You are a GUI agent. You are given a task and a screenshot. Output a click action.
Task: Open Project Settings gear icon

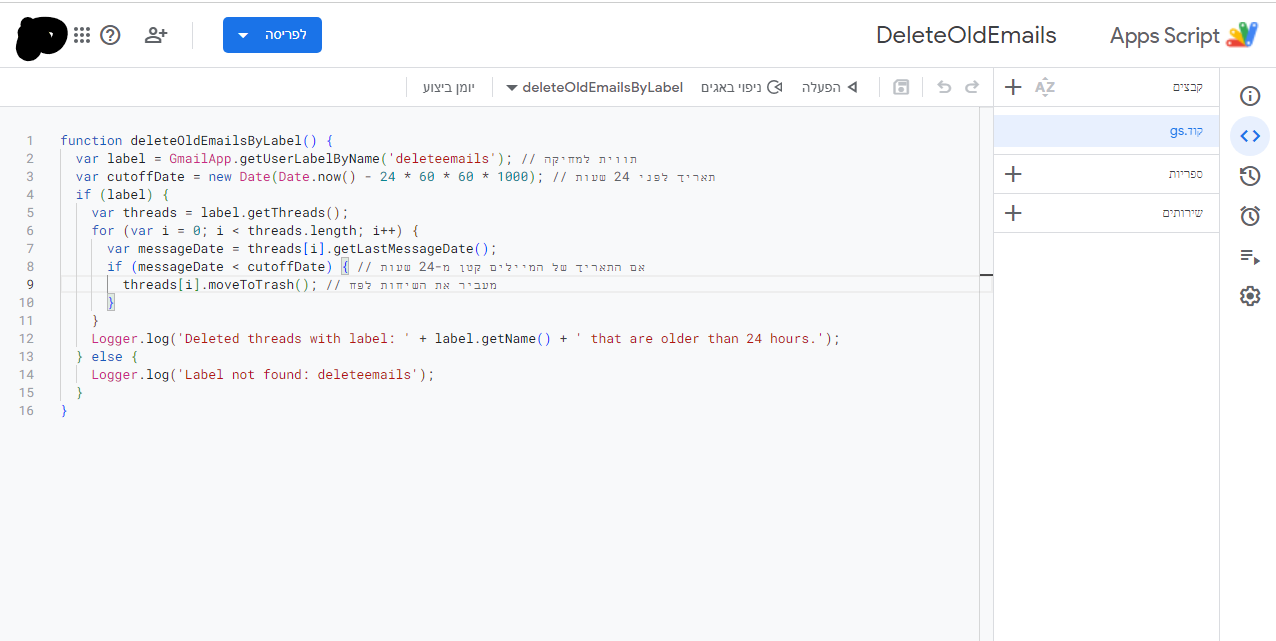(x=1249, y=296)
